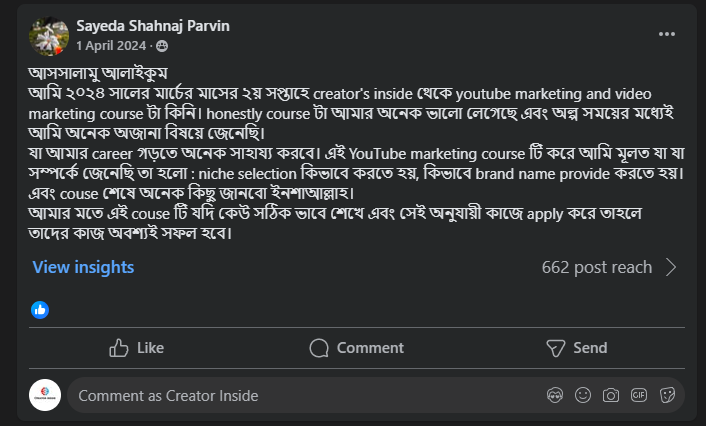The height and width of the screenshot is (426, 706).
Task: Like the post by Sayeda Shahnaj Parvin
Action: point(136,348)
